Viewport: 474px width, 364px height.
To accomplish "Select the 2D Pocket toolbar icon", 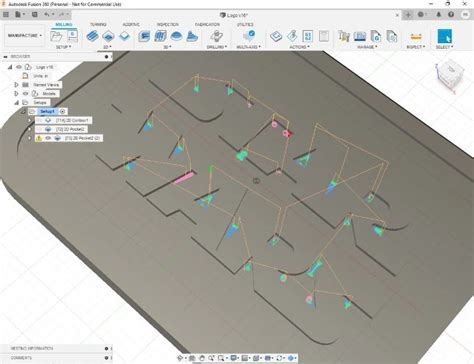I will tap(108, 36).
